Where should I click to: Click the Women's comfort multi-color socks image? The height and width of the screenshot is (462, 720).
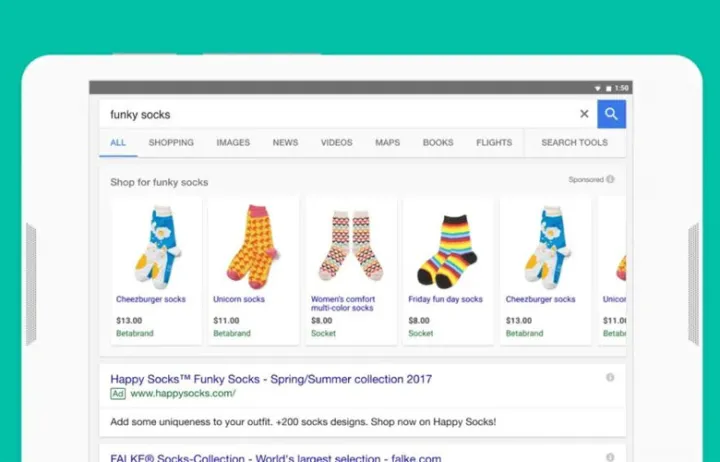click(351, 246)
